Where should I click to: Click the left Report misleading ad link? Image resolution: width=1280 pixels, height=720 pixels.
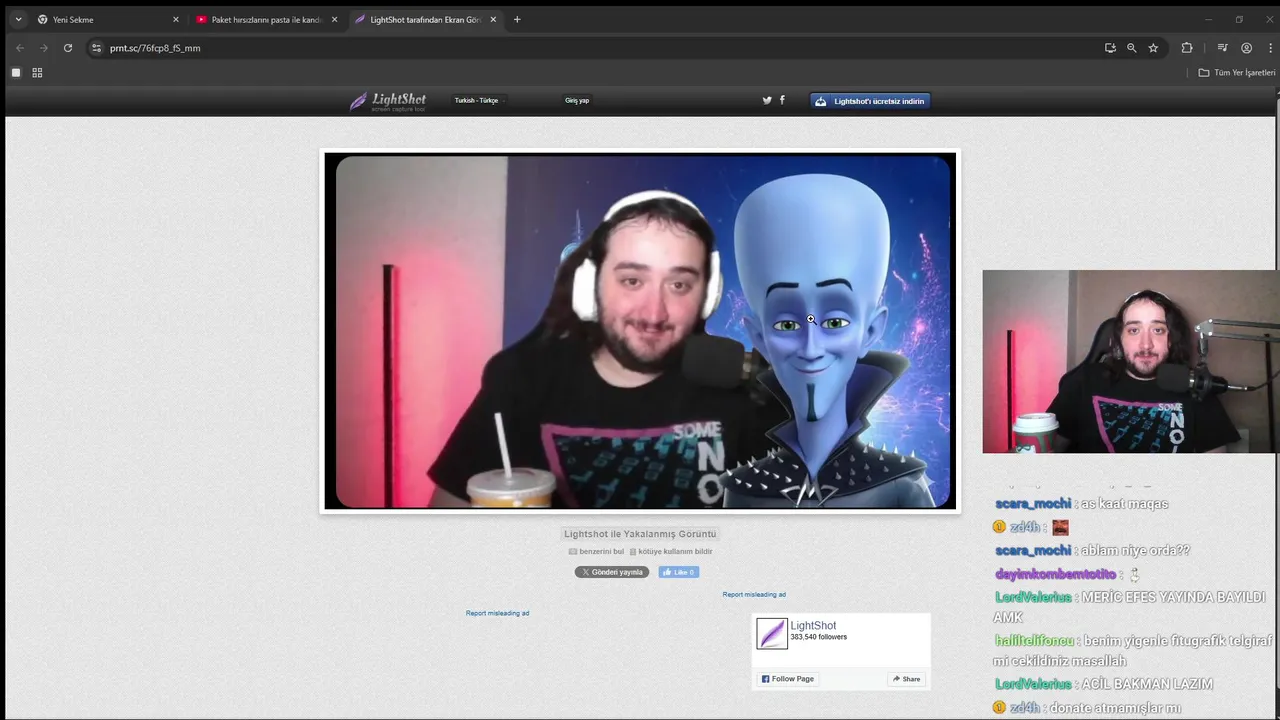tap(497, 613)
